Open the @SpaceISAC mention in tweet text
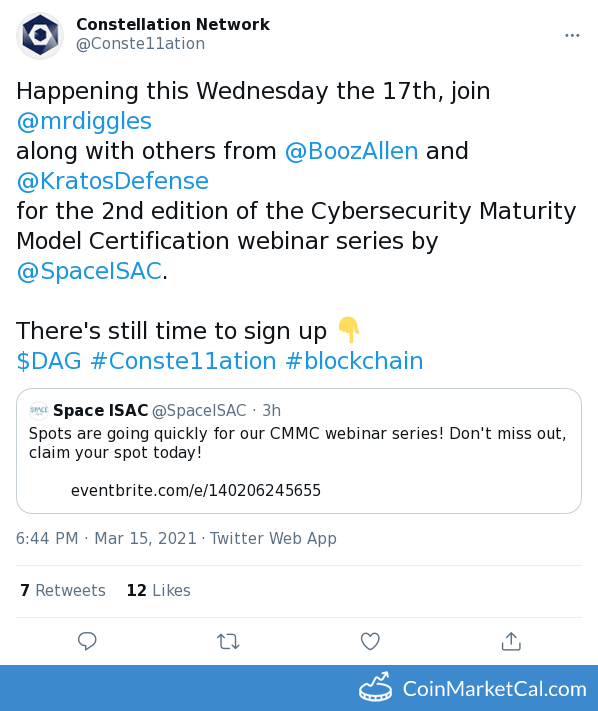Image resolution: width=598 pixels, height=711 pixels. 89,271
